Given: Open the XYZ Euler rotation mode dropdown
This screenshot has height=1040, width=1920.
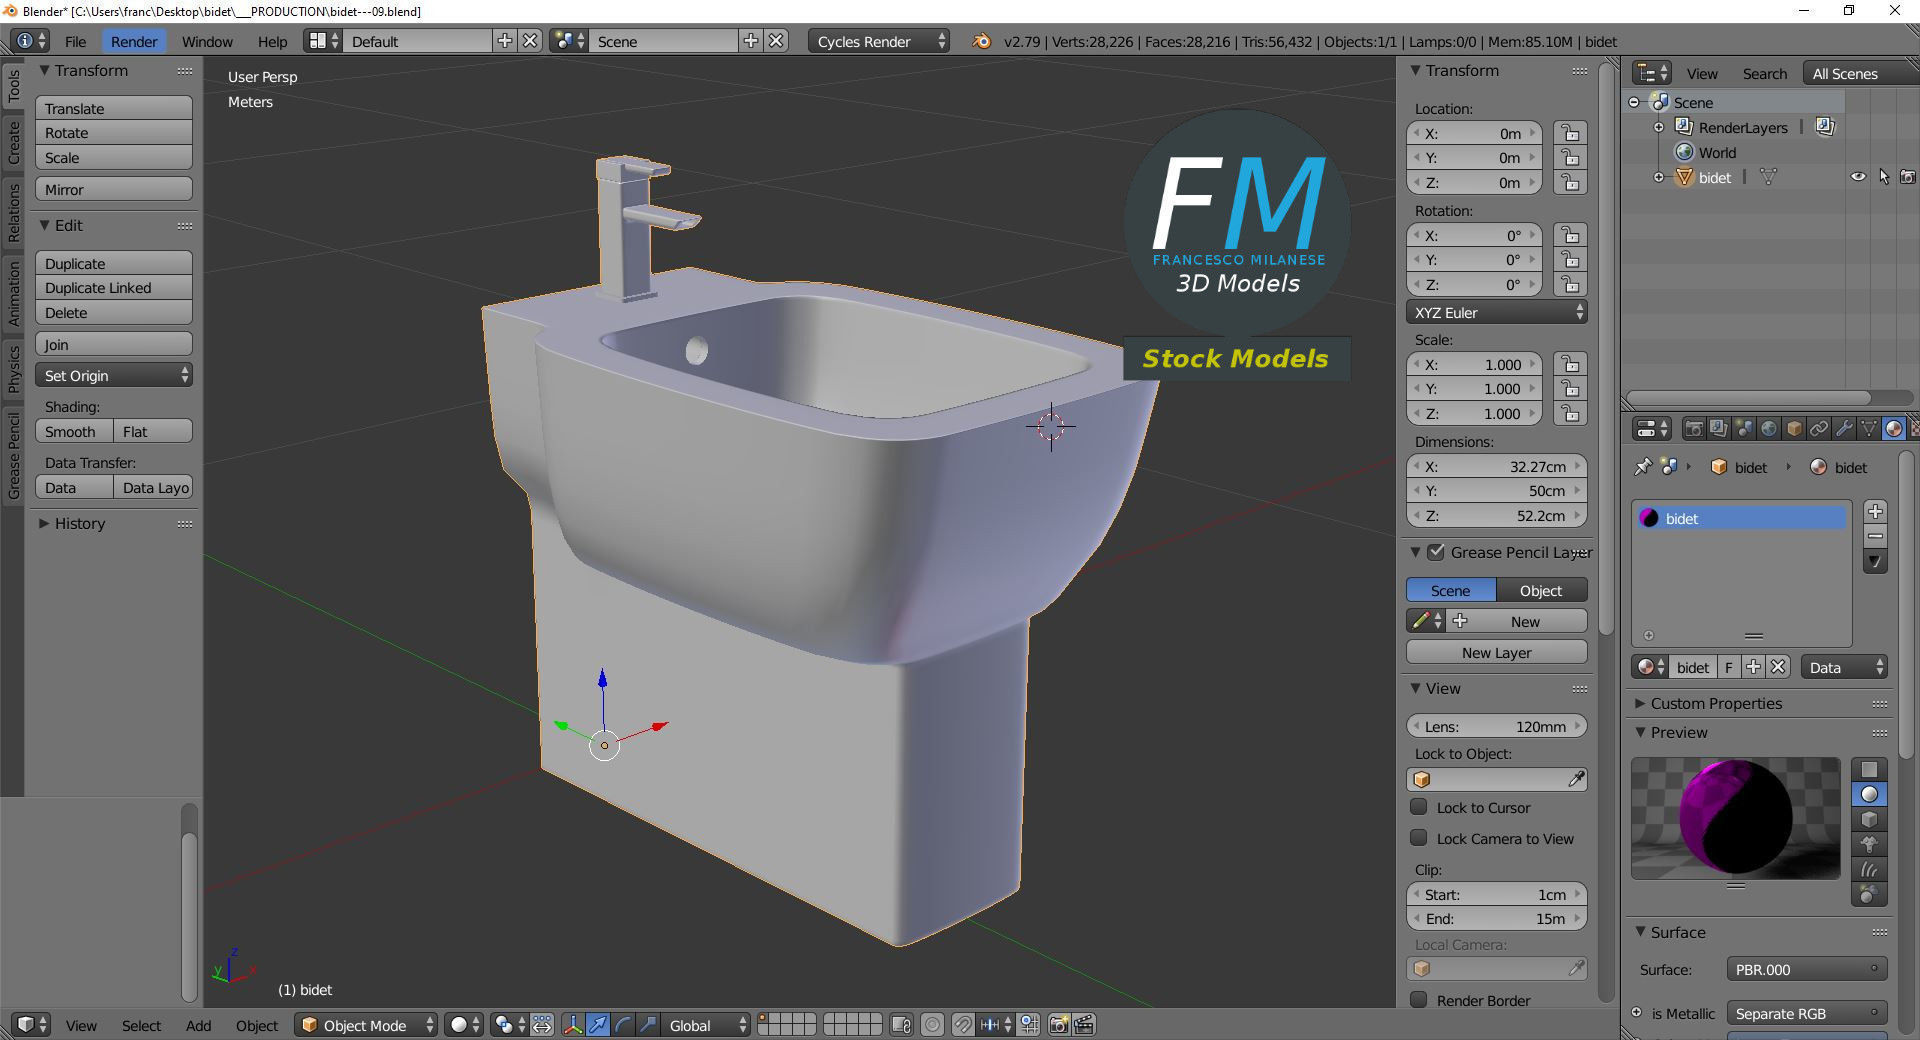Looking at the screenshot, I should point(1497,312).
